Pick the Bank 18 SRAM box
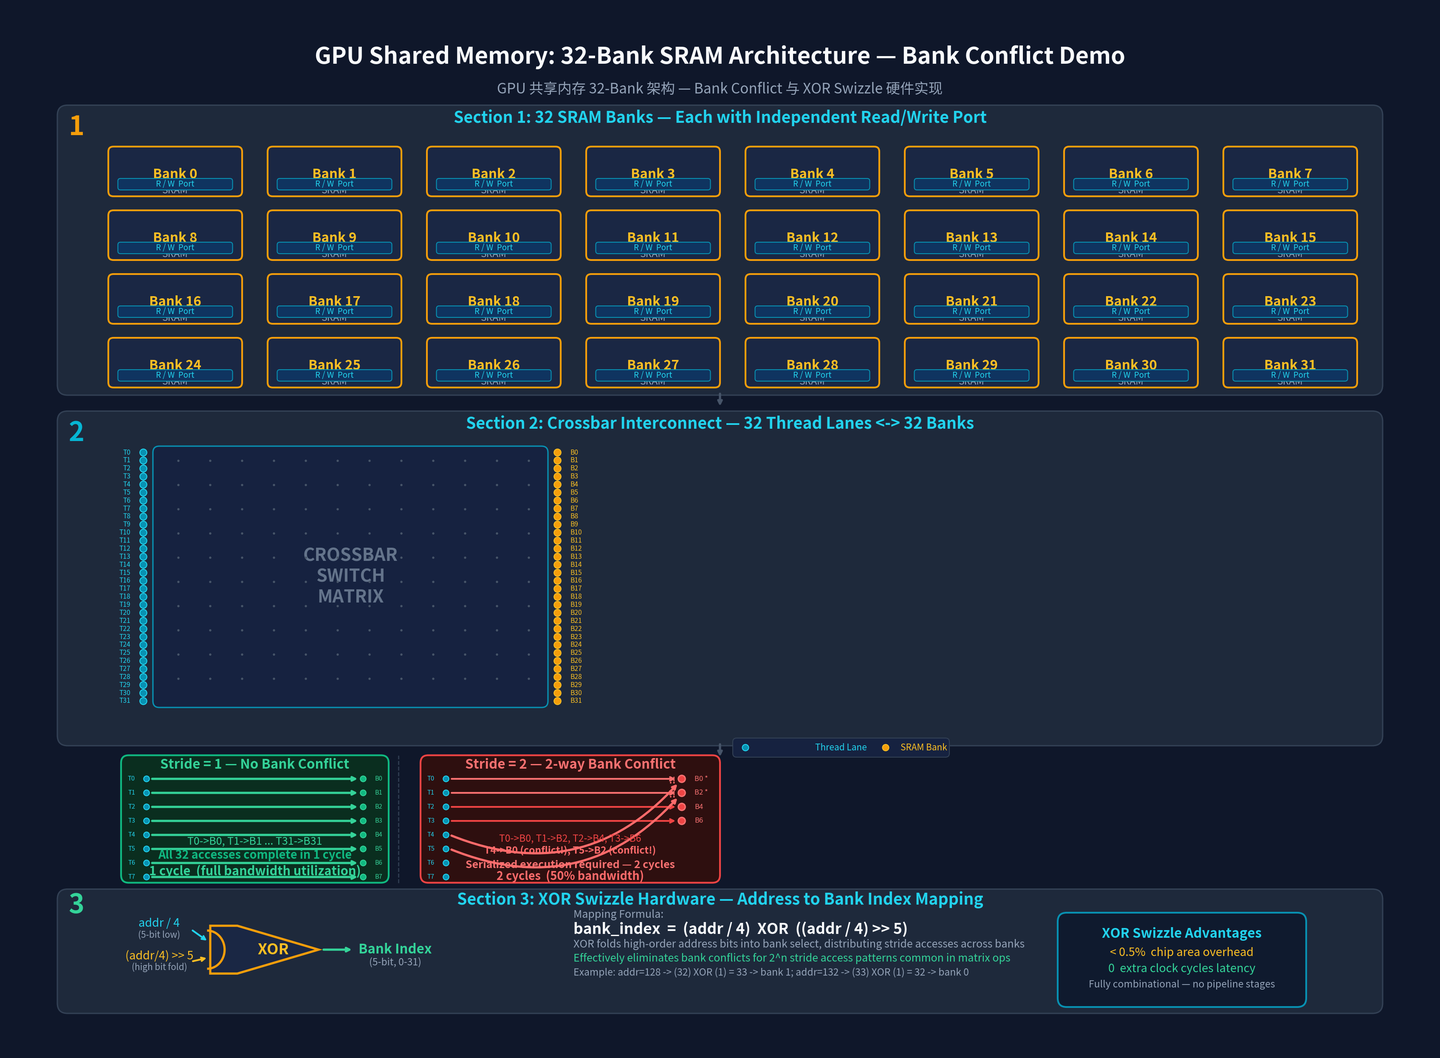The height and width of the screenshot is (1058, 1440). click(494, 299)
